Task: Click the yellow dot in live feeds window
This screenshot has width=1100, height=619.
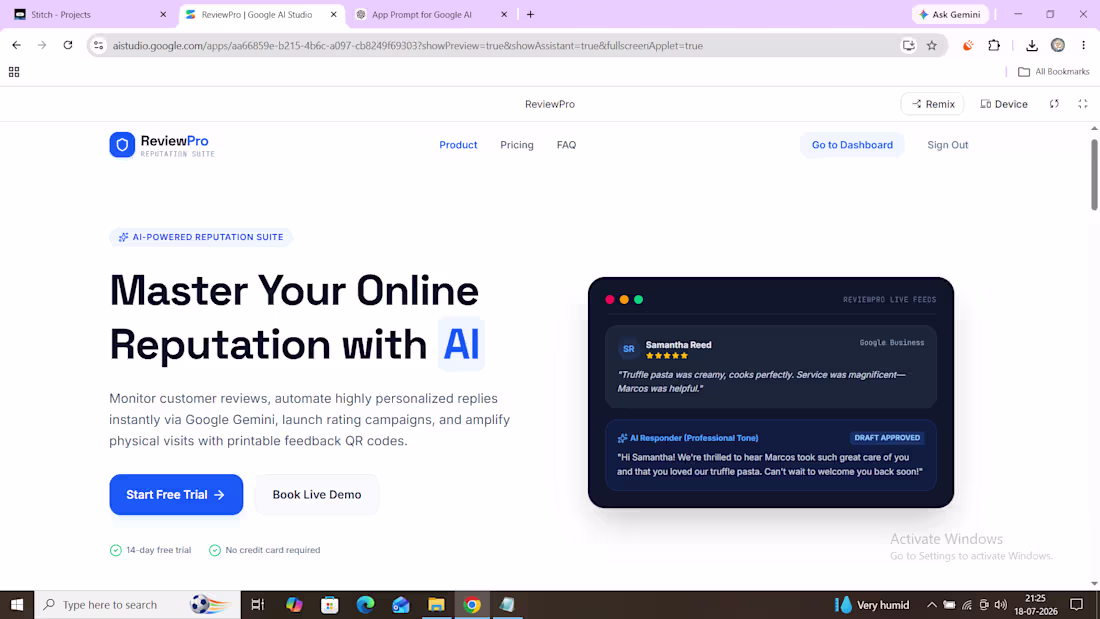Action: click(x=624, y=300)
